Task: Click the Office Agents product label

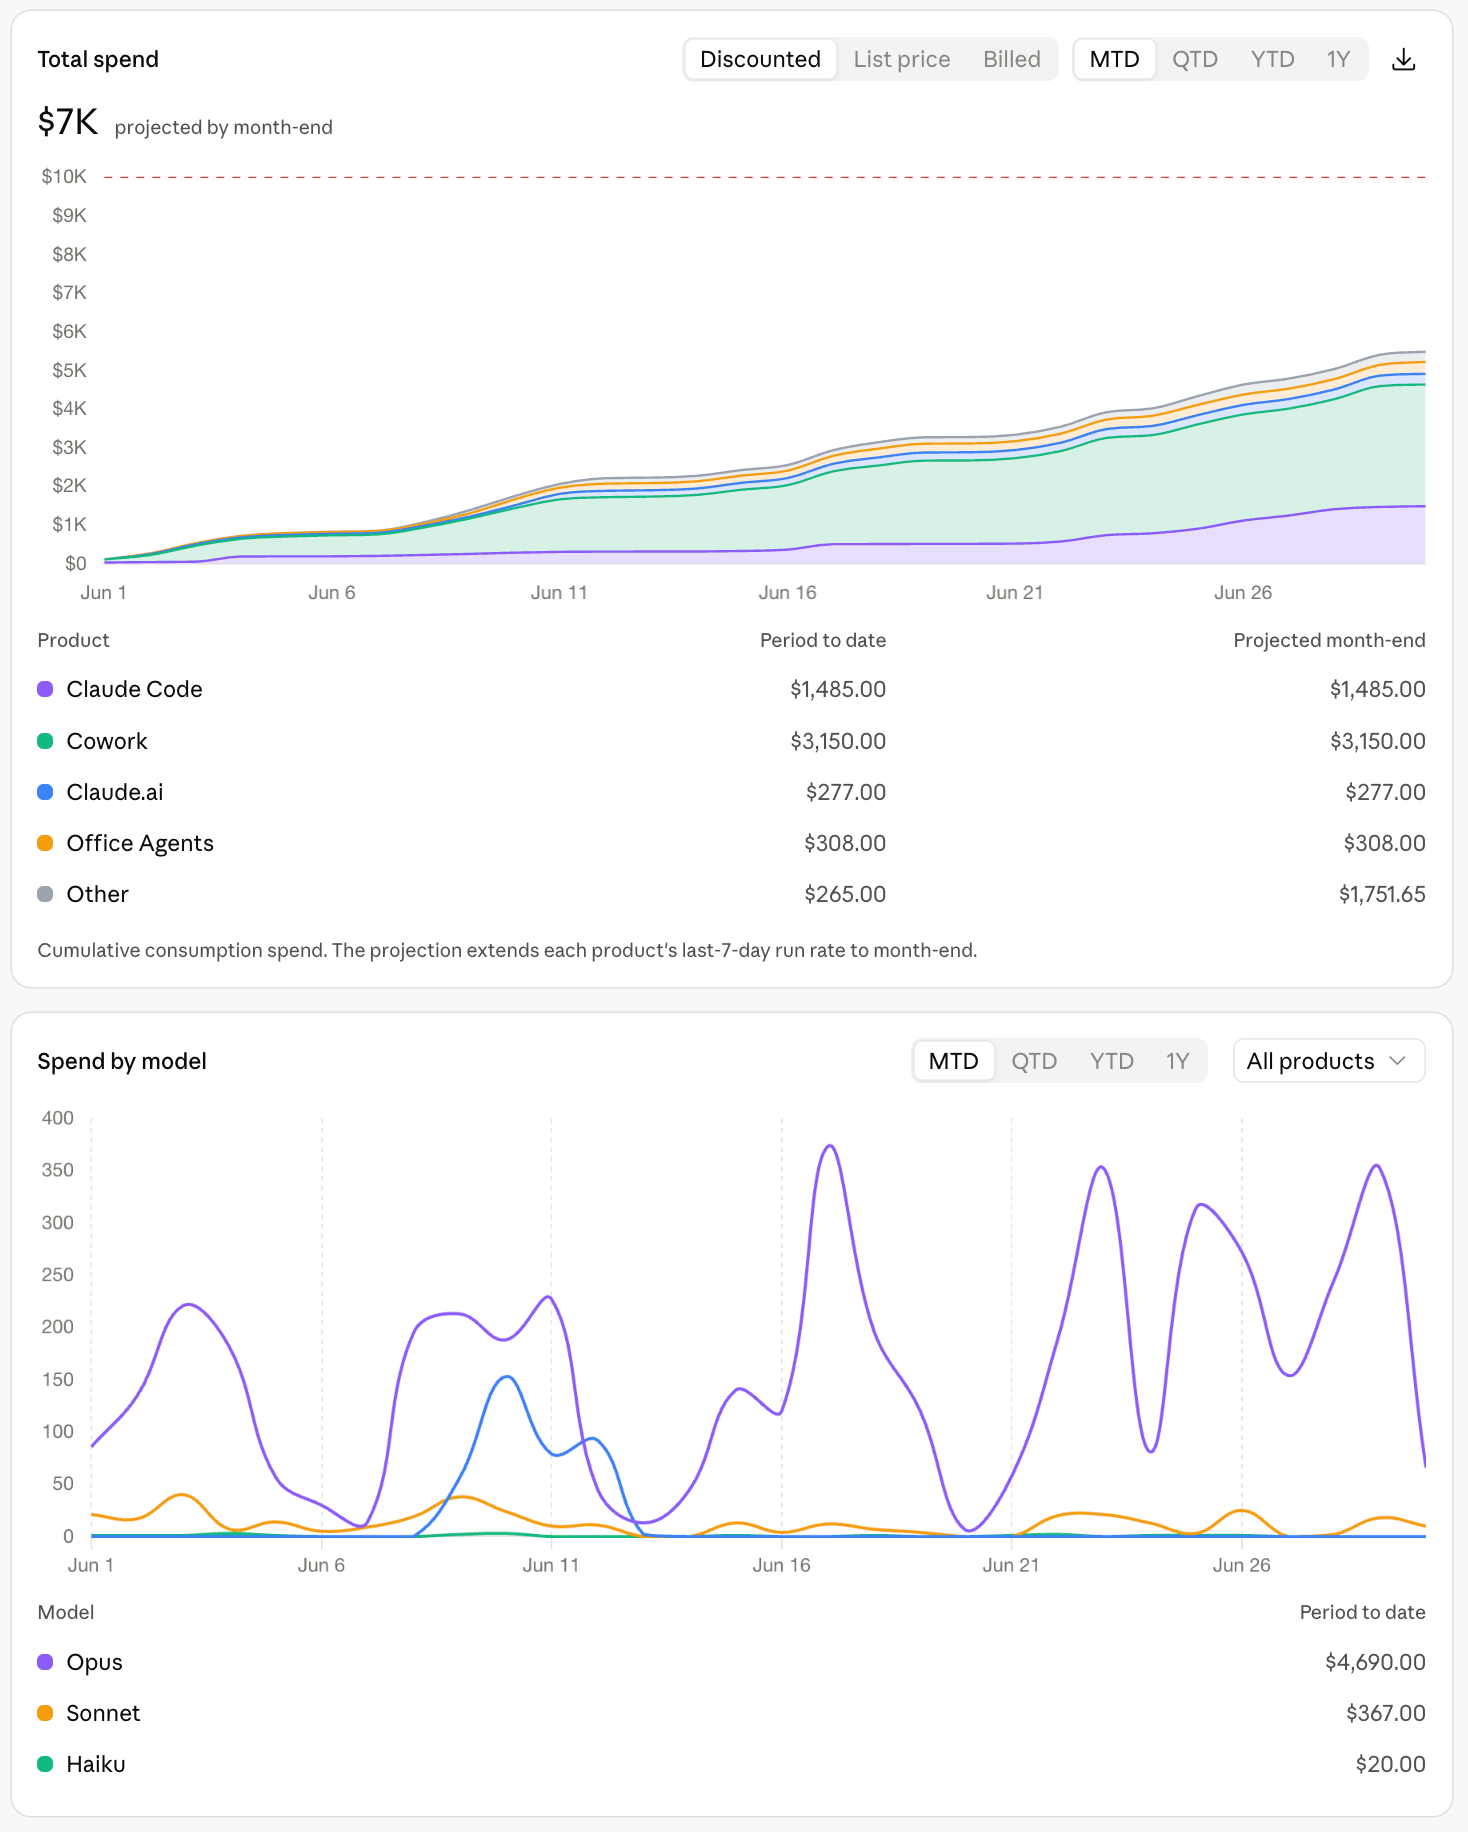Action: click(x=140, y=843)
